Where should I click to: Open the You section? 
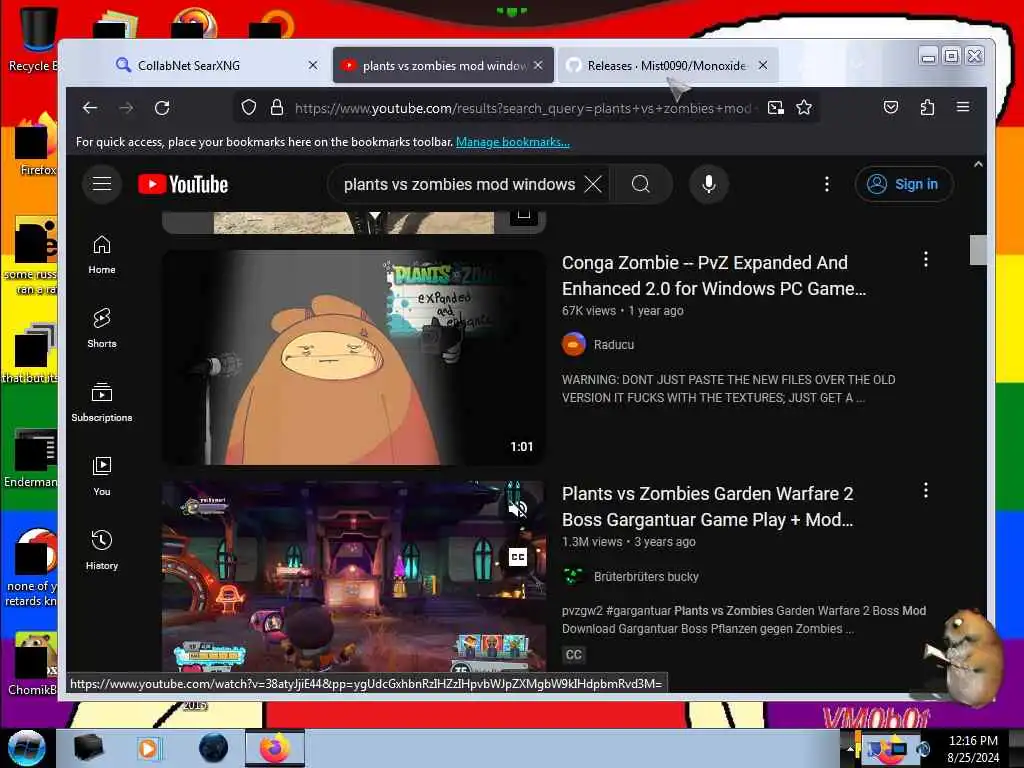(102, 477)
